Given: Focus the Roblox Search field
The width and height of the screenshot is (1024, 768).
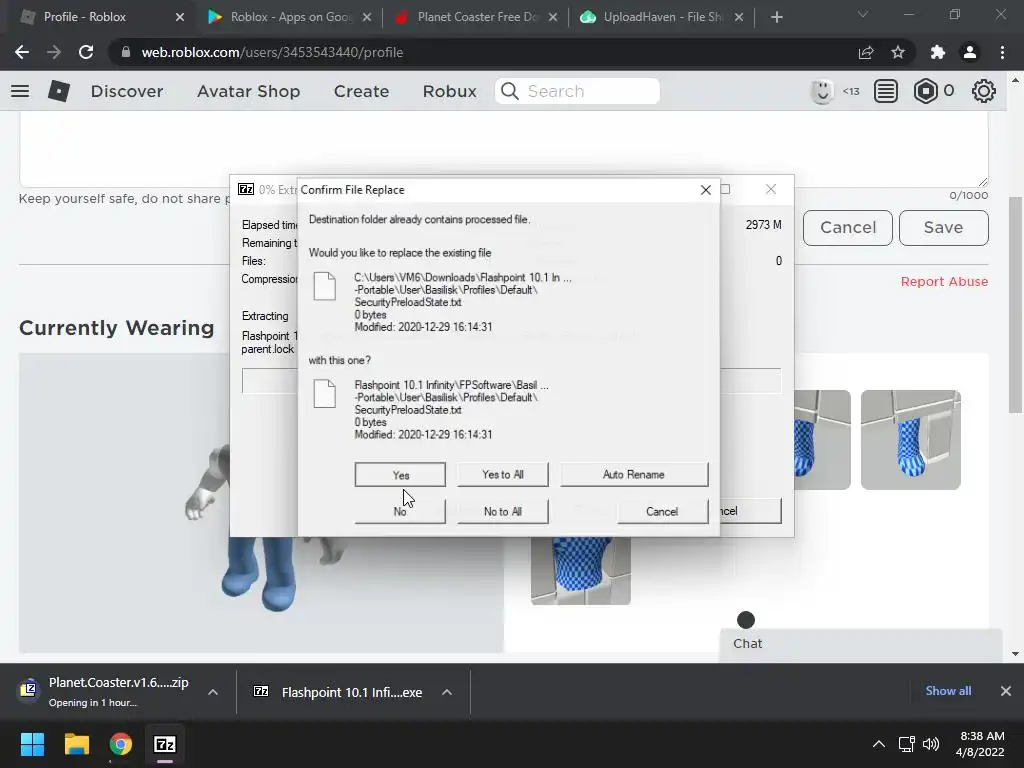Looking at the screenshot, I should pos(577,91).
